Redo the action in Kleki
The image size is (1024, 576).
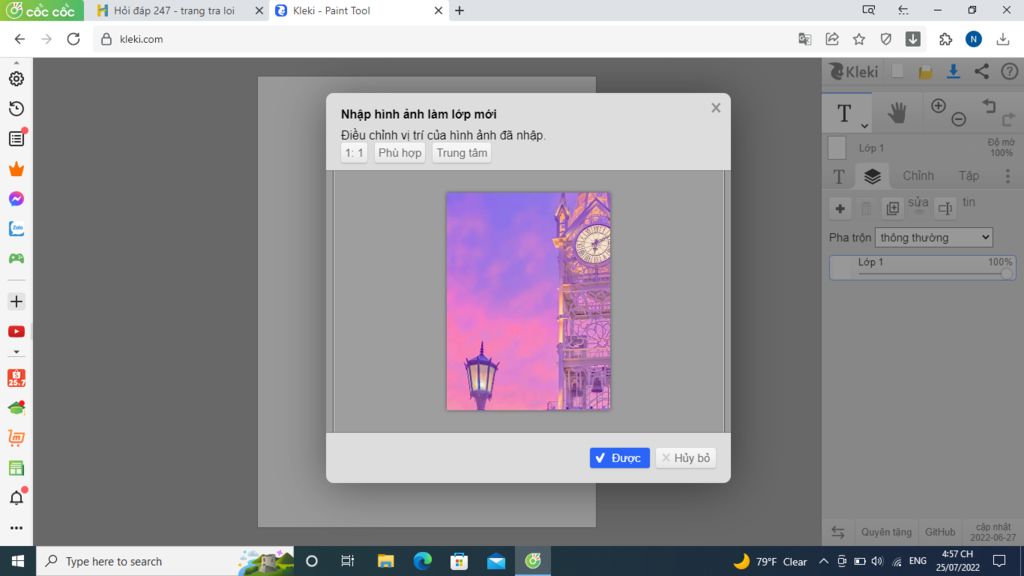(1008, 120)
